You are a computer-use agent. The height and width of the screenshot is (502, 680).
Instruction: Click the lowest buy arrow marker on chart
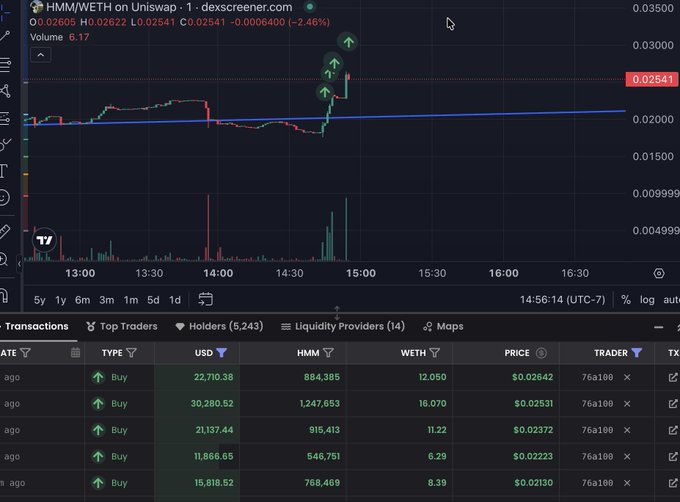(x=325, y=92)
